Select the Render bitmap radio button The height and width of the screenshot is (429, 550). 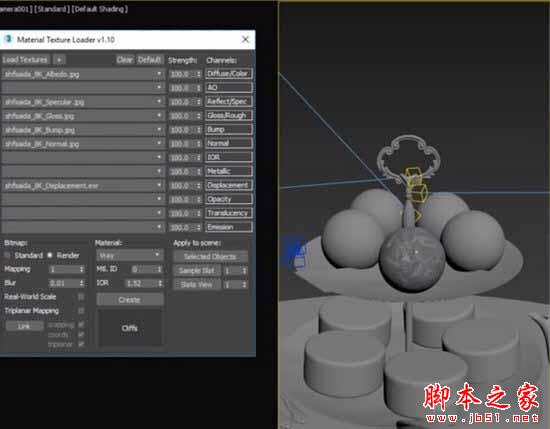click(50, 255)
